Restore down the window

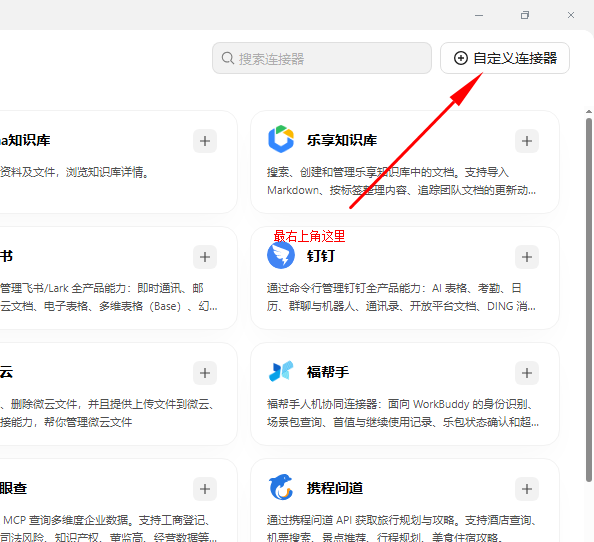click(x=525, y=15)
